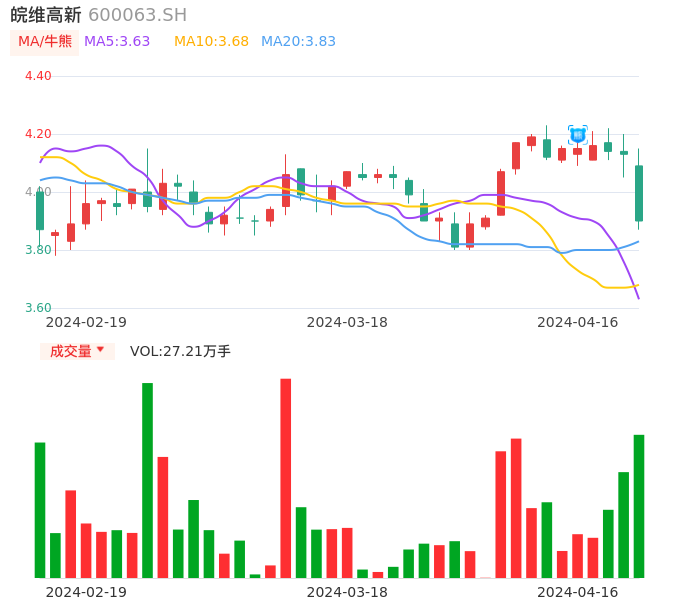Image resolution: width=686 pixels, height=606 pixels.
Task: Click the rightmost green volume bar
Action: [x=639, y=506]
